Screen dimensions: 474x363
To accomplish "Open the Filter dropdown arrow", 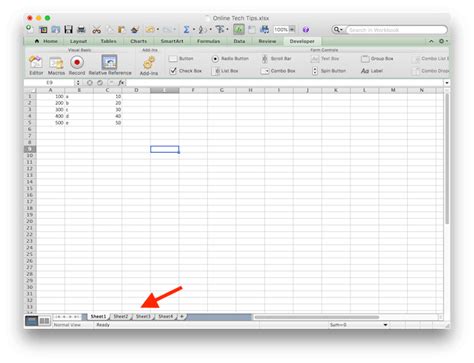I will [227, 30].
